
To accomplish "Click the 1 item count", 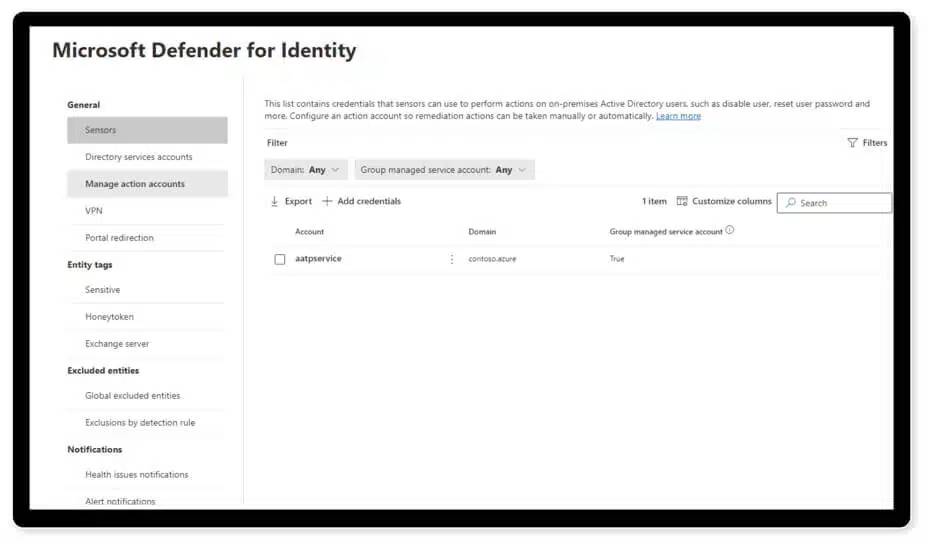I will pyautogui.click(x=654, y=201).
